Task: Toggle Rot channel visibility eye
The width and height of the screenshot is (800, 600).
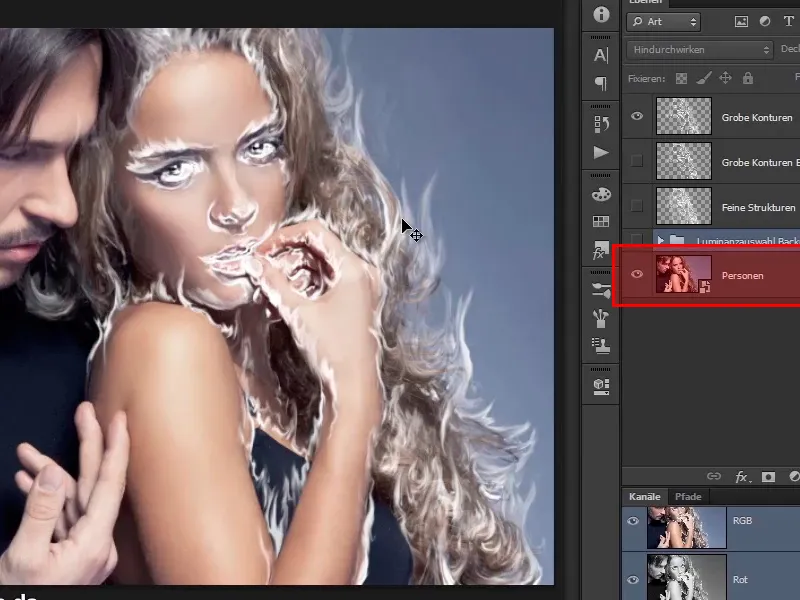Action: tap(633, 580)
